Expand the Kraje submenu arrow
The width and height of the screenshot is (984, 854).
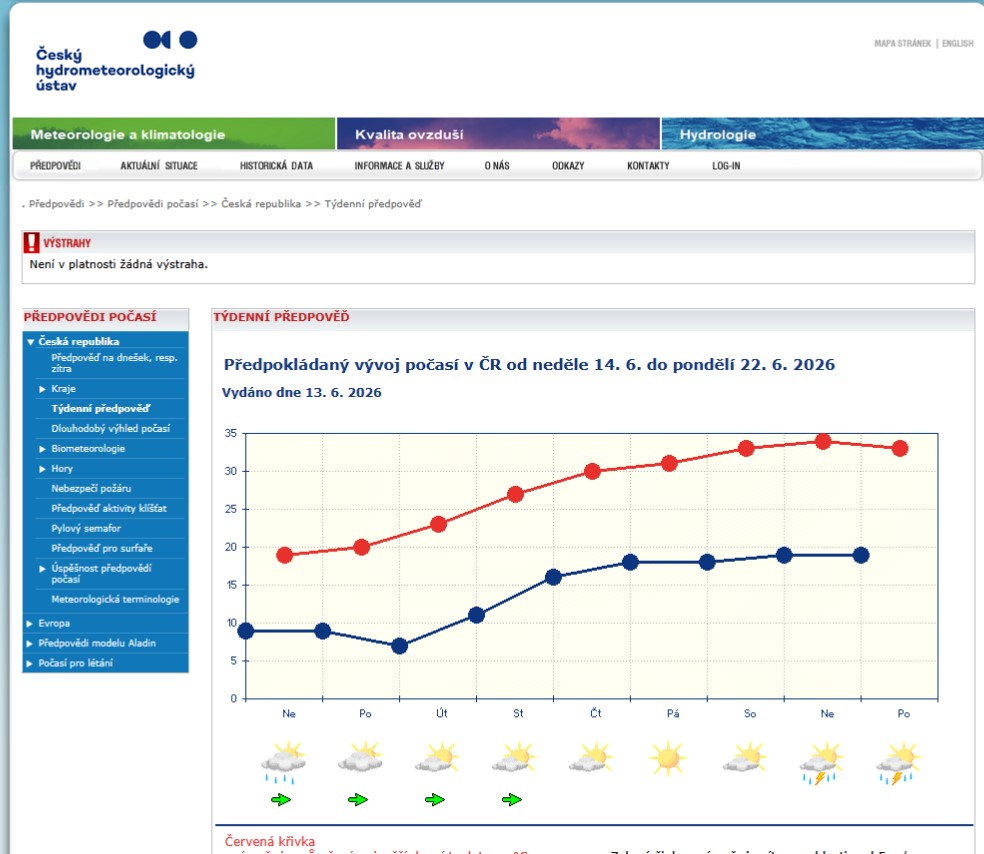click(42, 389)
